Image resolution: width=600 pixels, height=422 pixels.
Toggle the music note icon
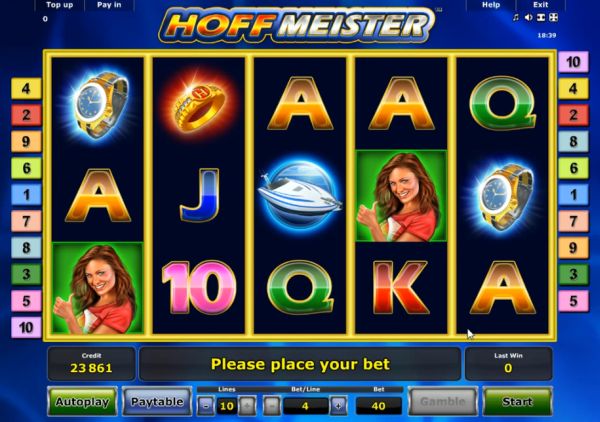(x=515, y=17)
